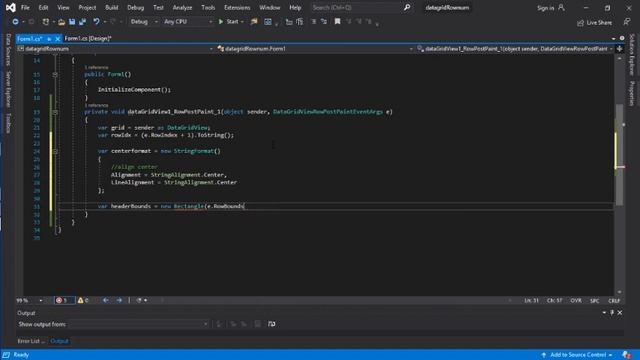640x360 pixels.
Task: Click the split editor icon at right
Action: tap(620, 49)
